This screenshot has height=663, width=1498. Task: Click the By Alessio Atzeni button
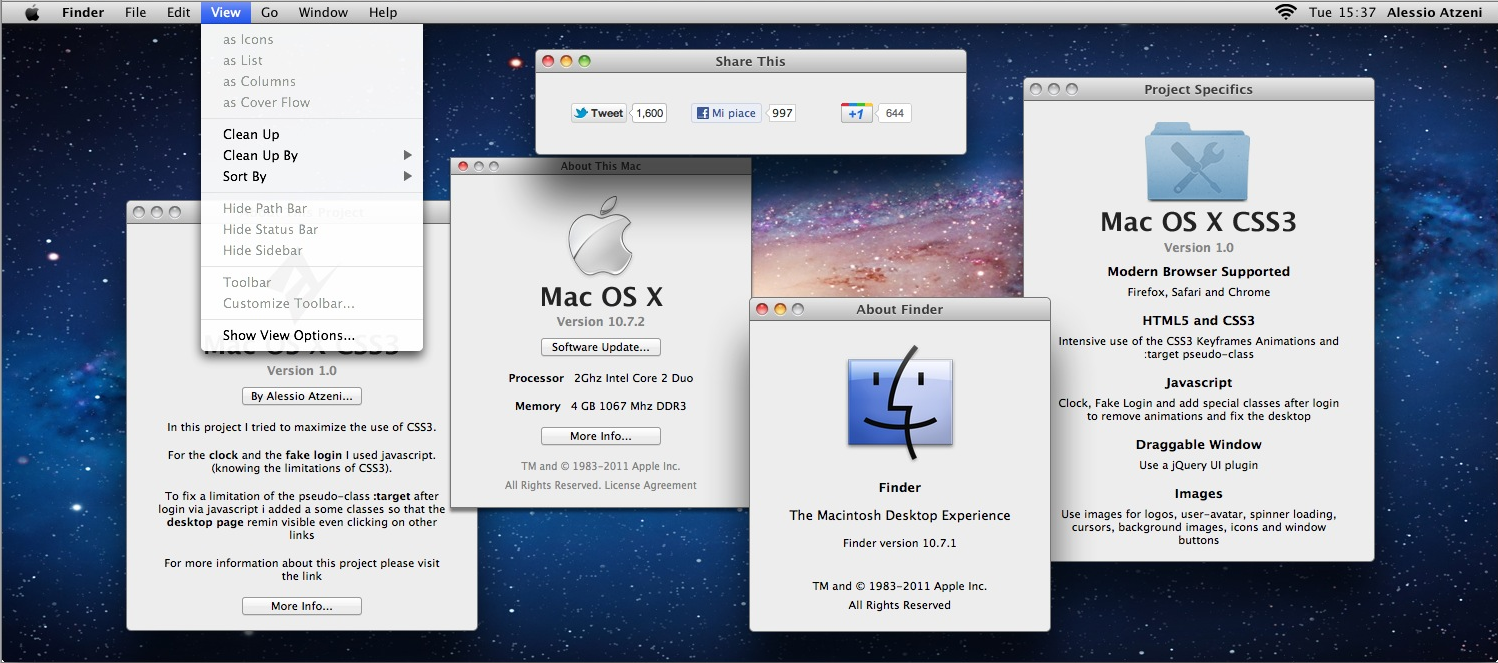(x=301, y=396)
